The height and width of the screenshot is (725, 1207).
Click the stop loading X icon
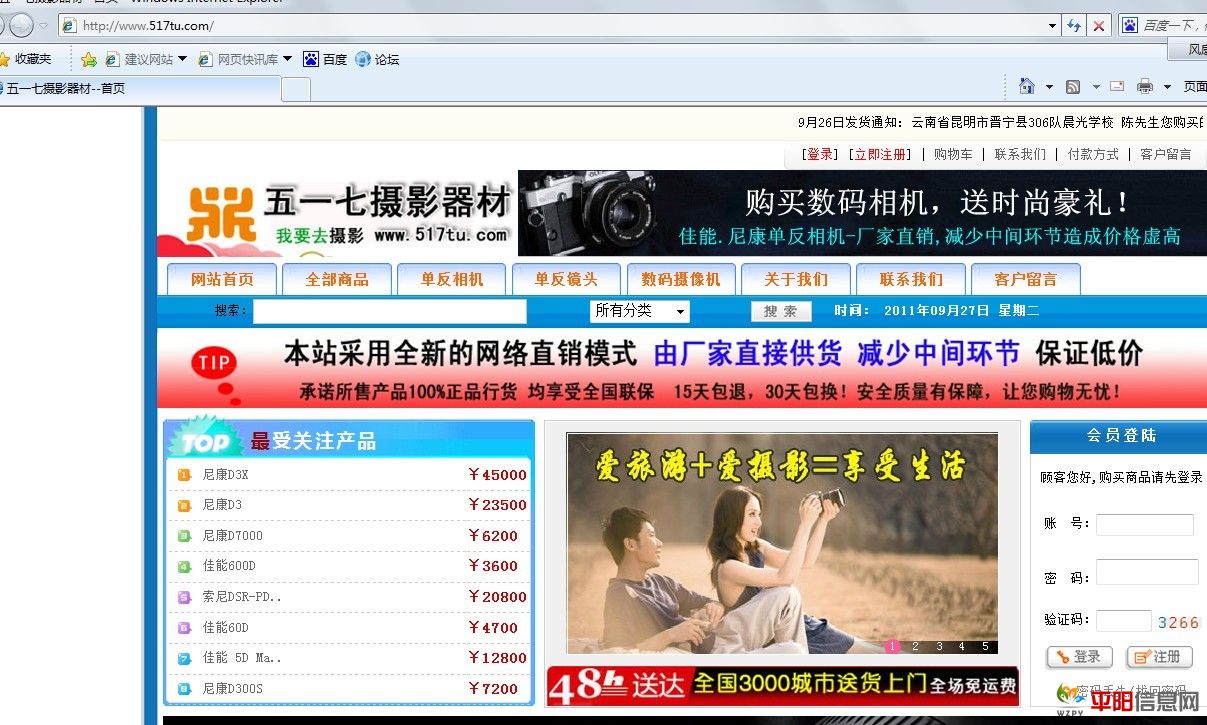tap(1099, 26)
